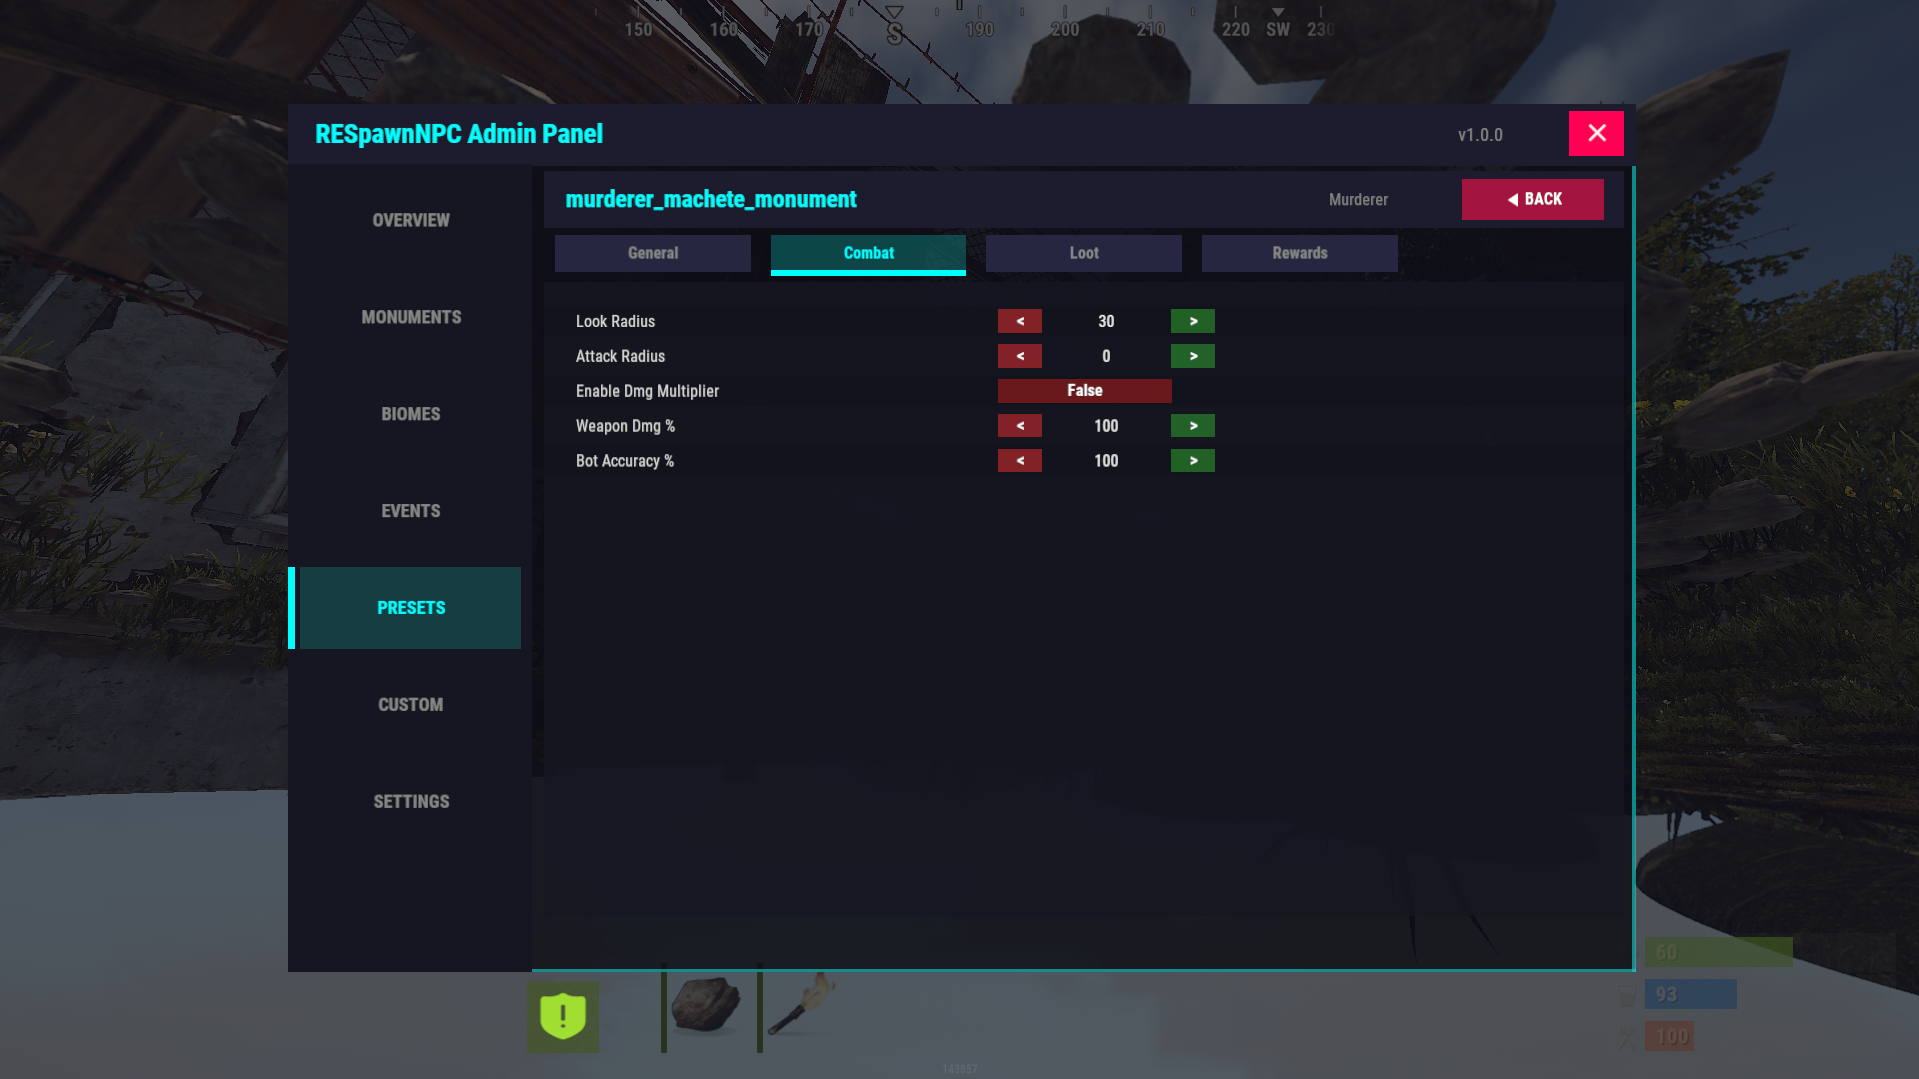The height and width of the screenshot is (1079, 1919).
Task: Toggle Enable Dmg Multiplier from False
Action: (1084, 391)
